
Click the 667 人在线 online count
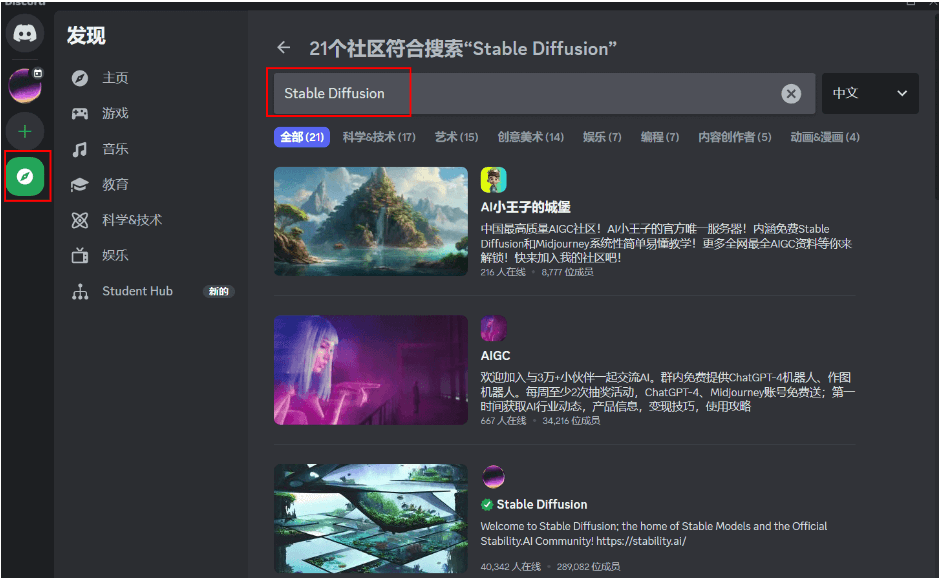[x=503, y=420]
